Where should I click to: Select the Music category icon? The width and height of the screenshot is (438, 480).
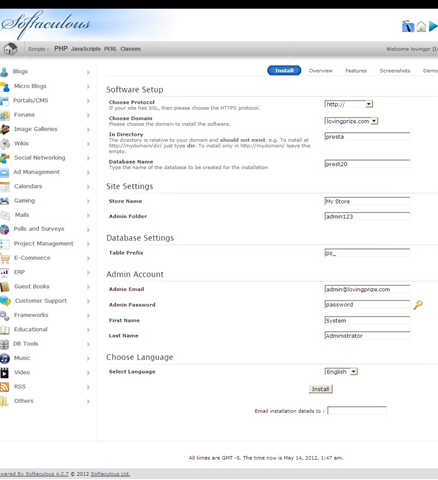(x=5, y=358)
